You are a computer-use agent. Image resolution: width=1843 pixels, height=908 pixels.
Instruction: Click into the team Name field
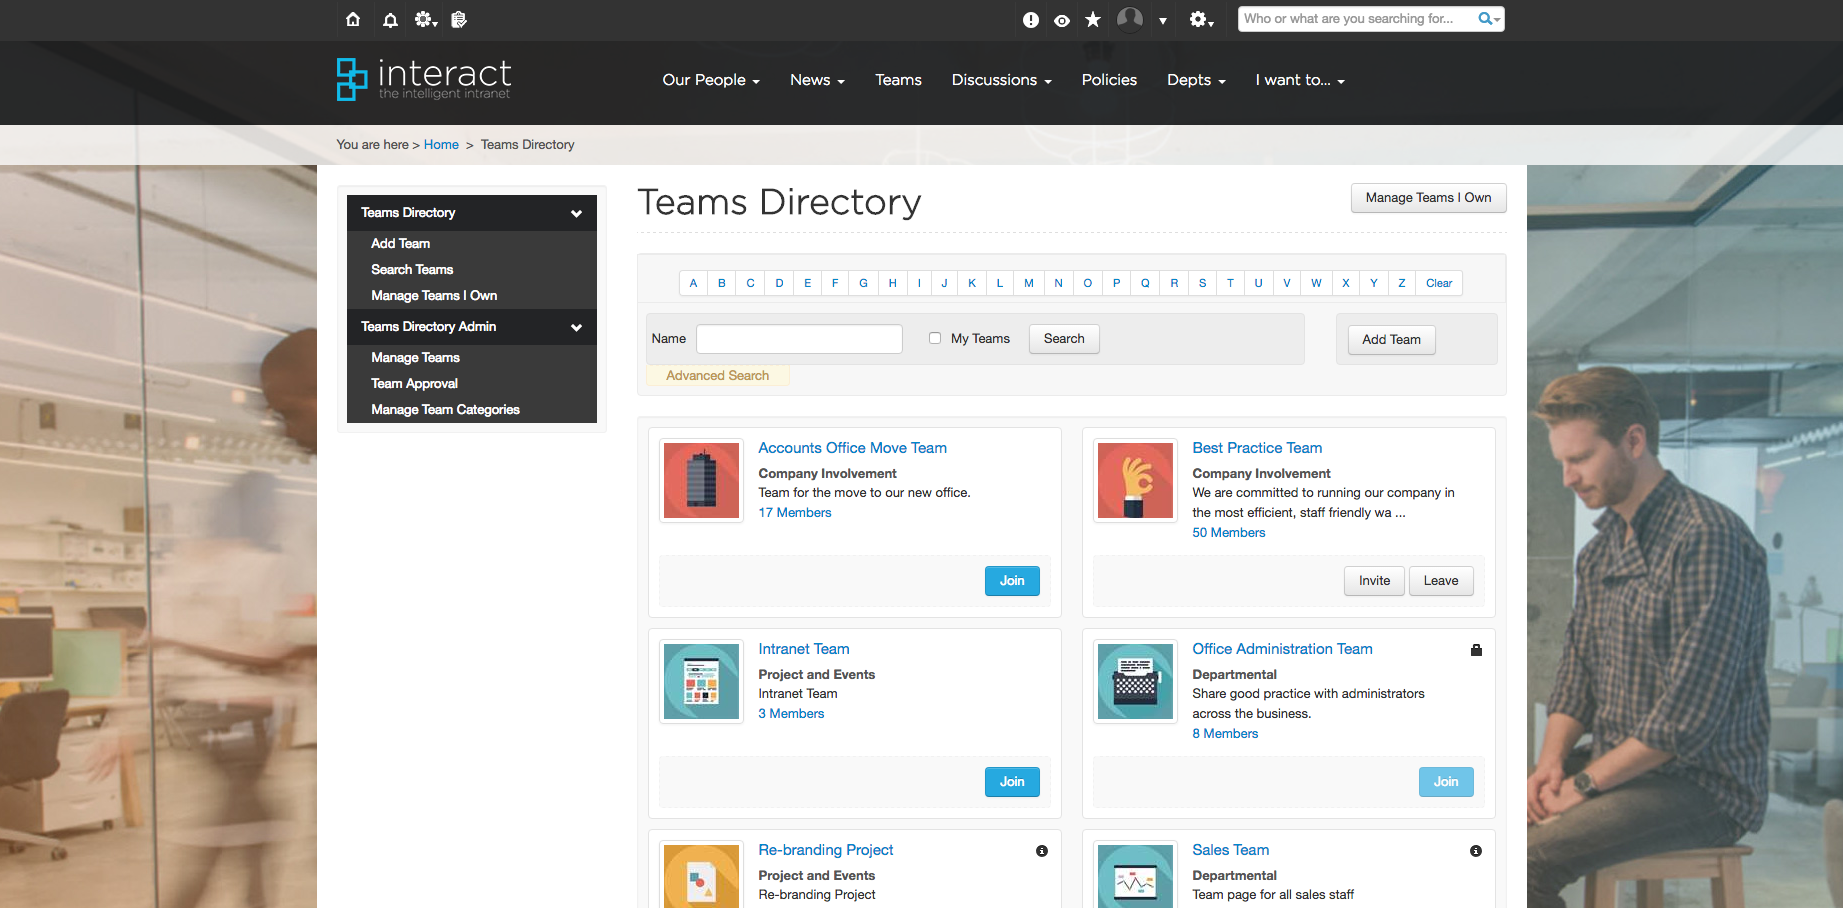point(799,339)
